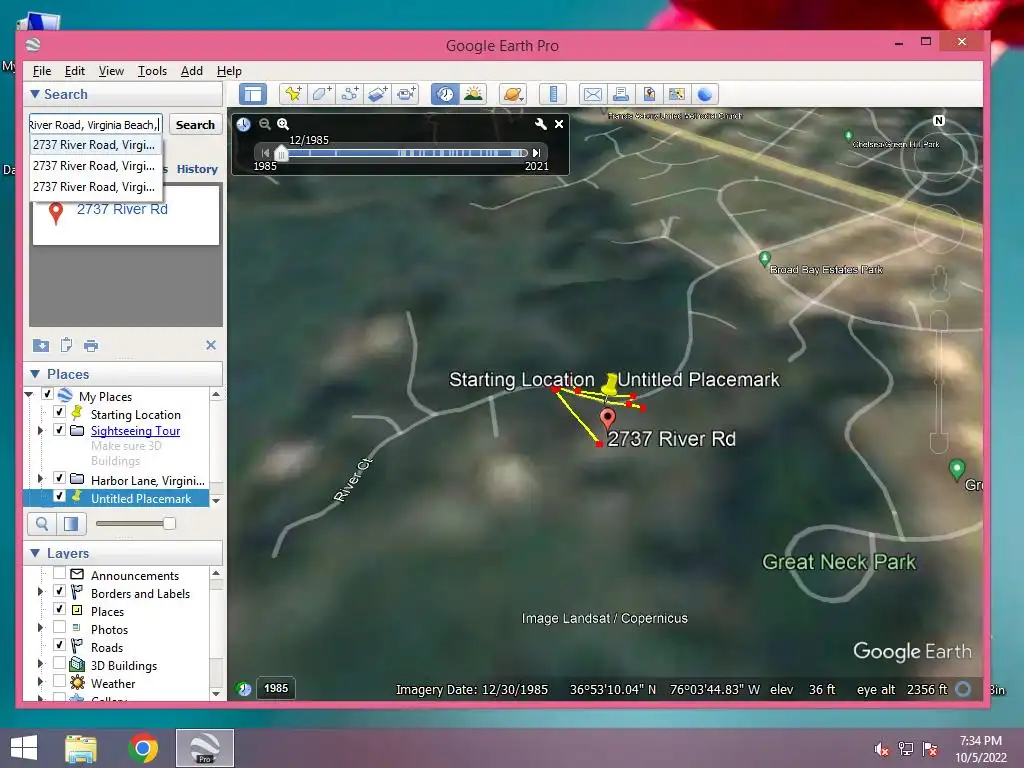Click the panel toggle next to magnifier
The height and width of the screenshot is (768, 1024).
click(x=71, y=523)
